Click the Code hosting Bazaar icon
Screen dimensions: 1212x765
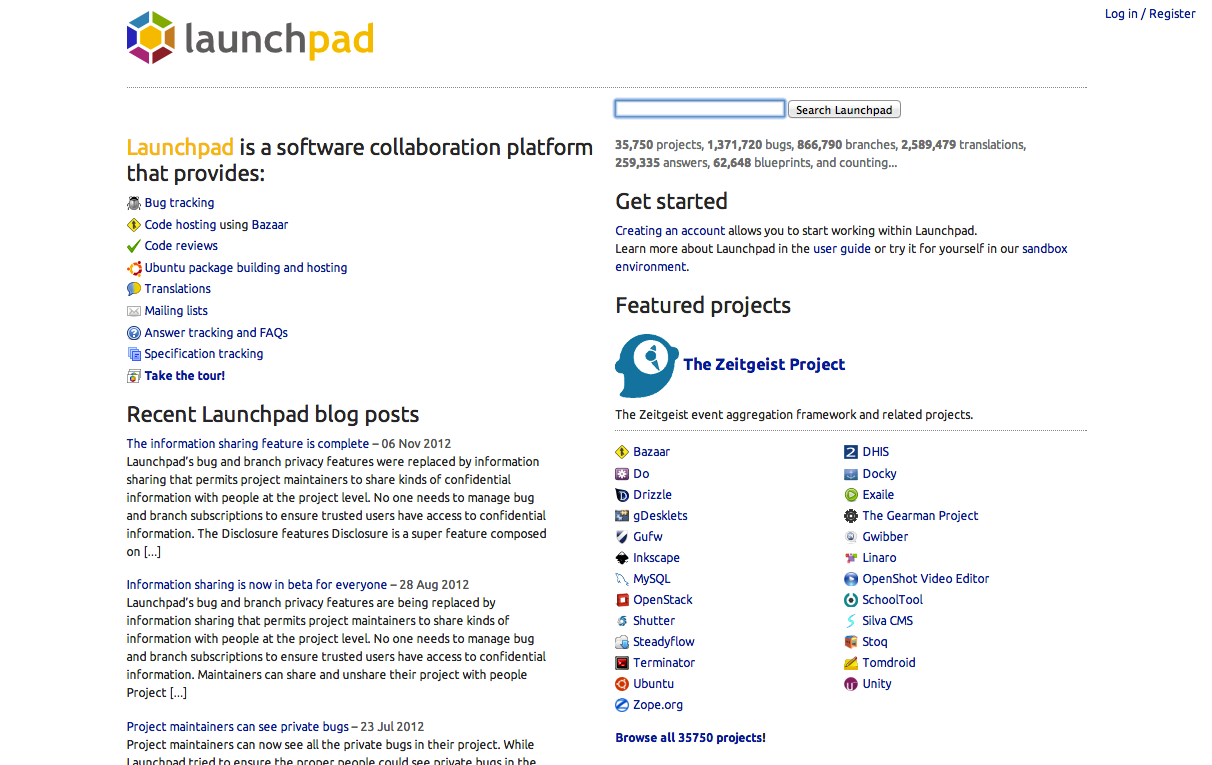click(x=134, y=225)
